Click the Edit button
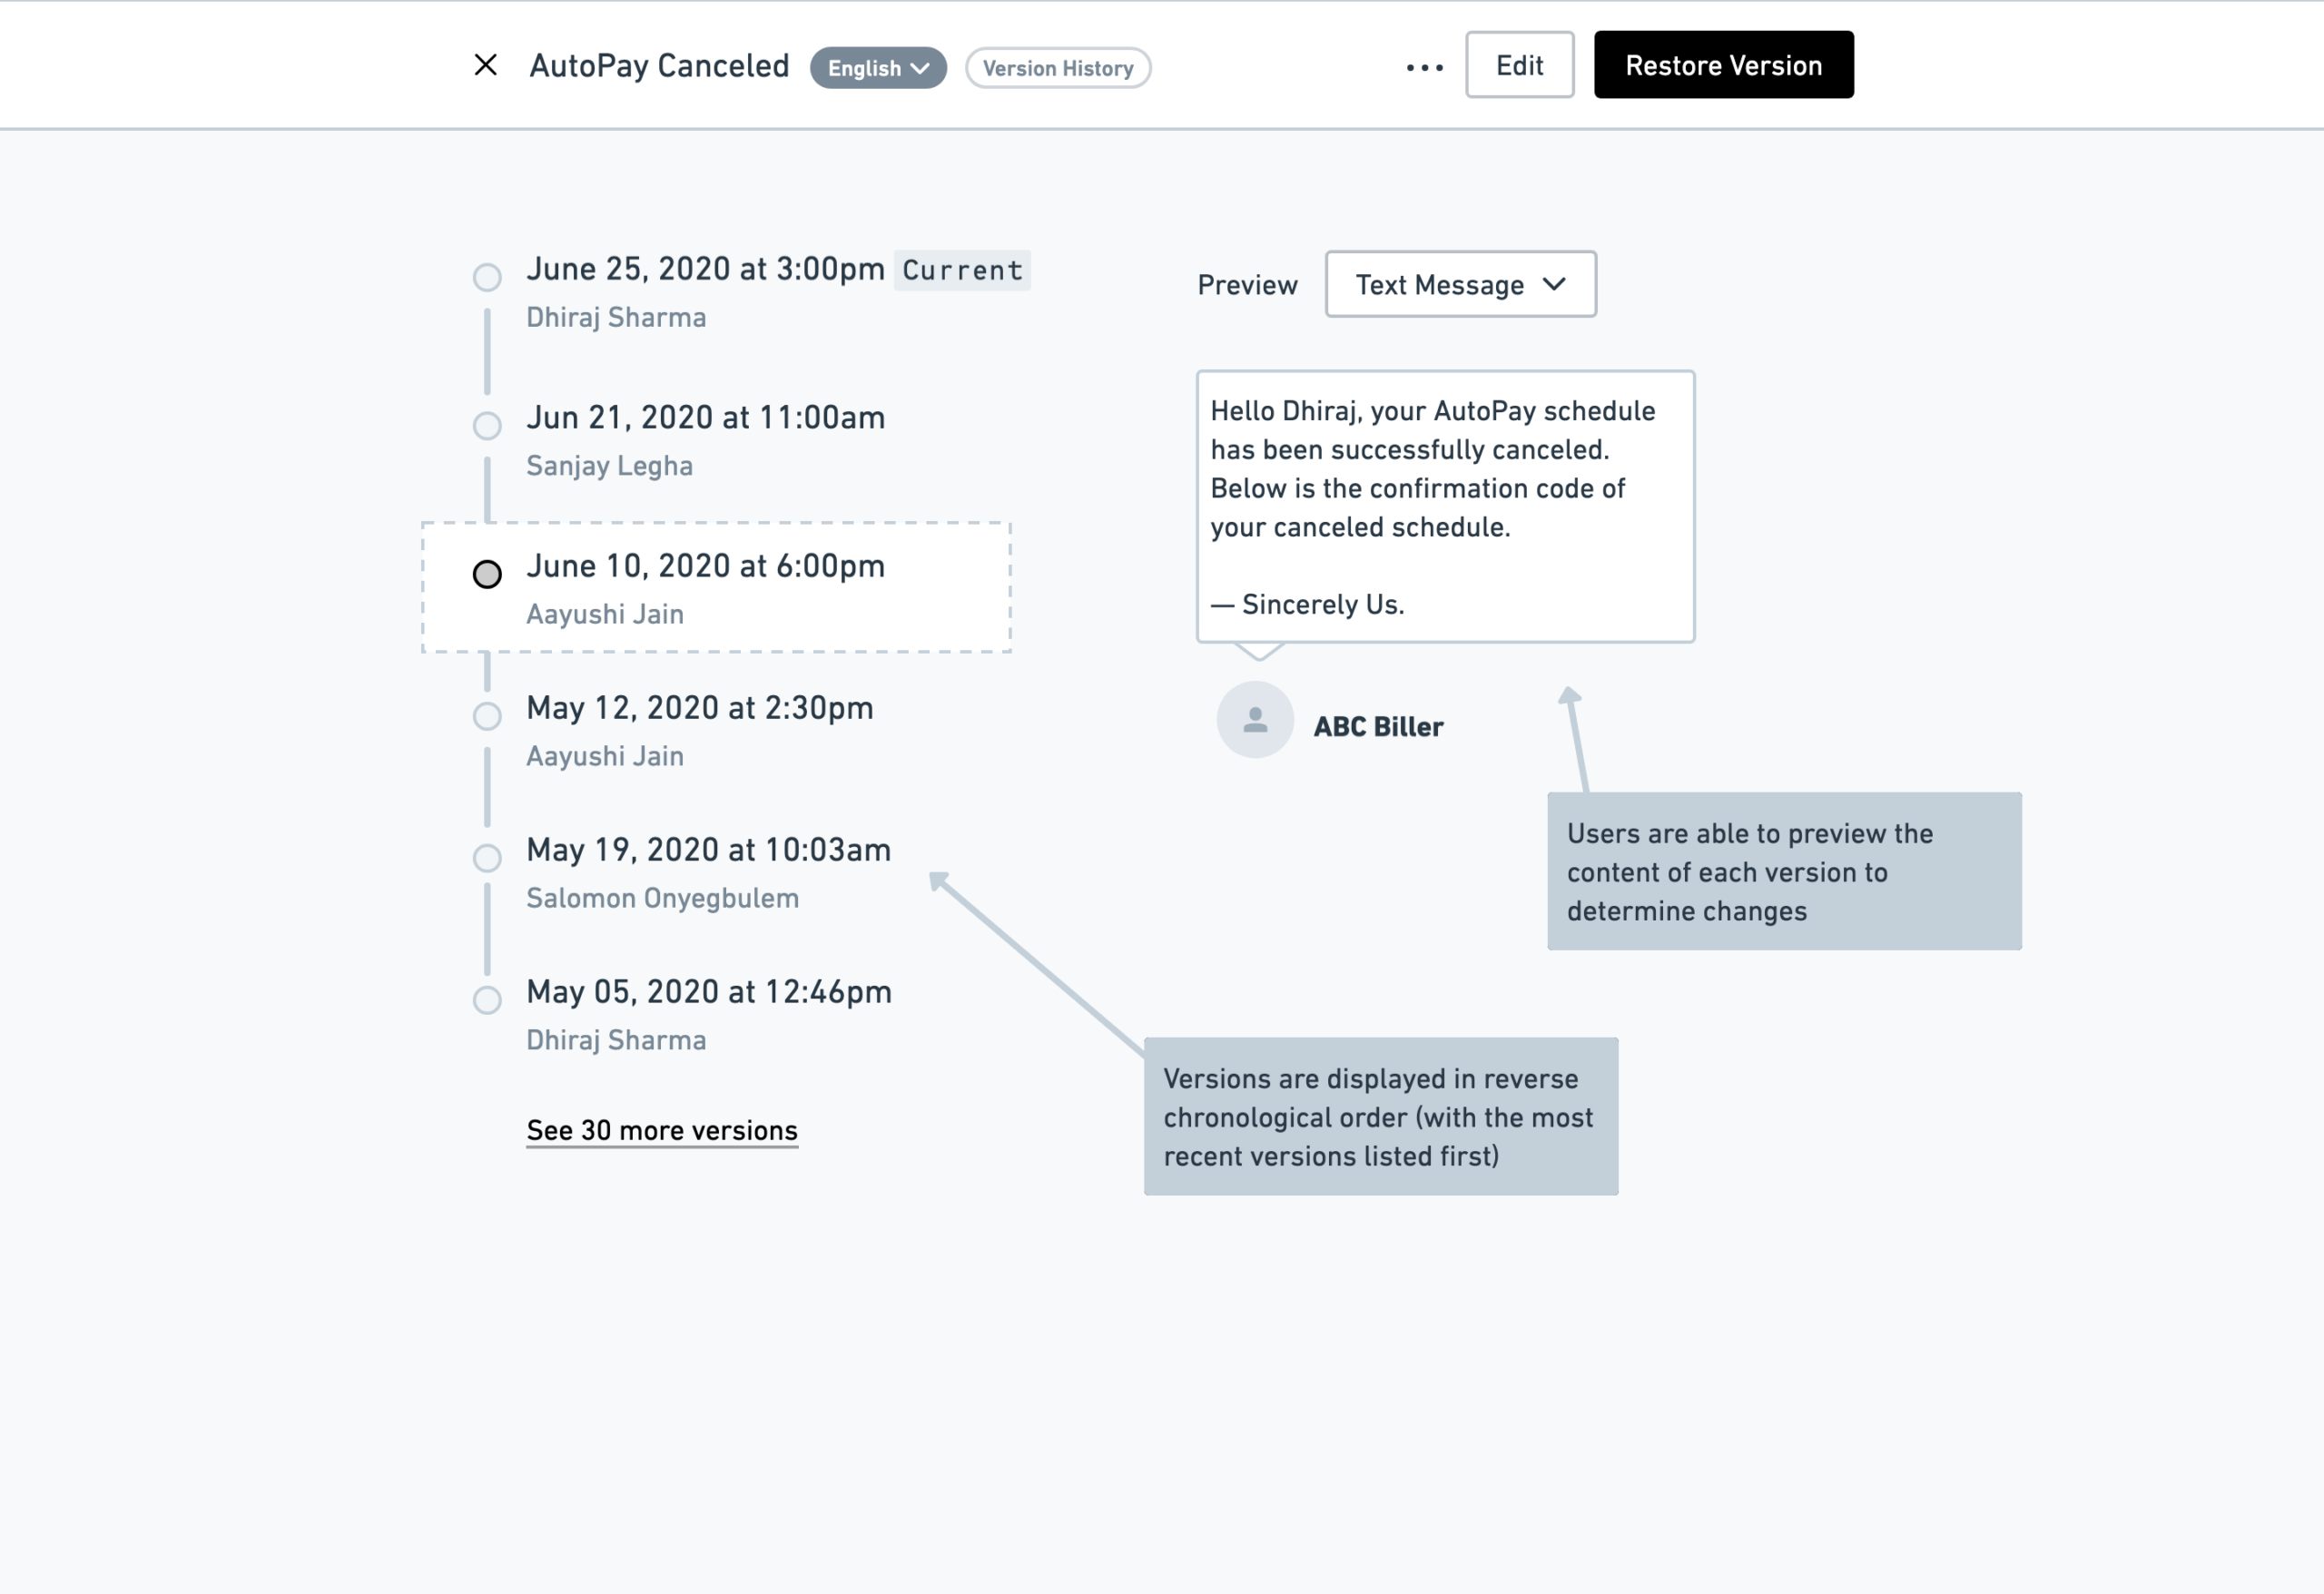 click(1519, 65)
